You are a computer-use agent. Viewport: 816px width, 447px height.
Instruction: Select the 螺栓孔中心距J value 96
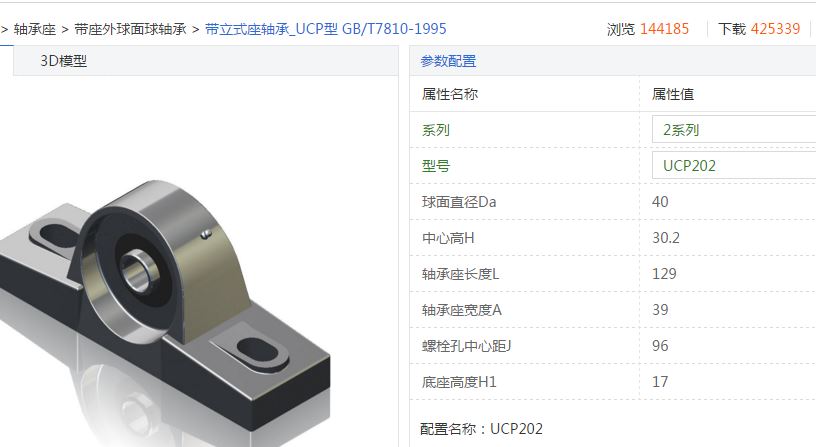pos(660,346)
